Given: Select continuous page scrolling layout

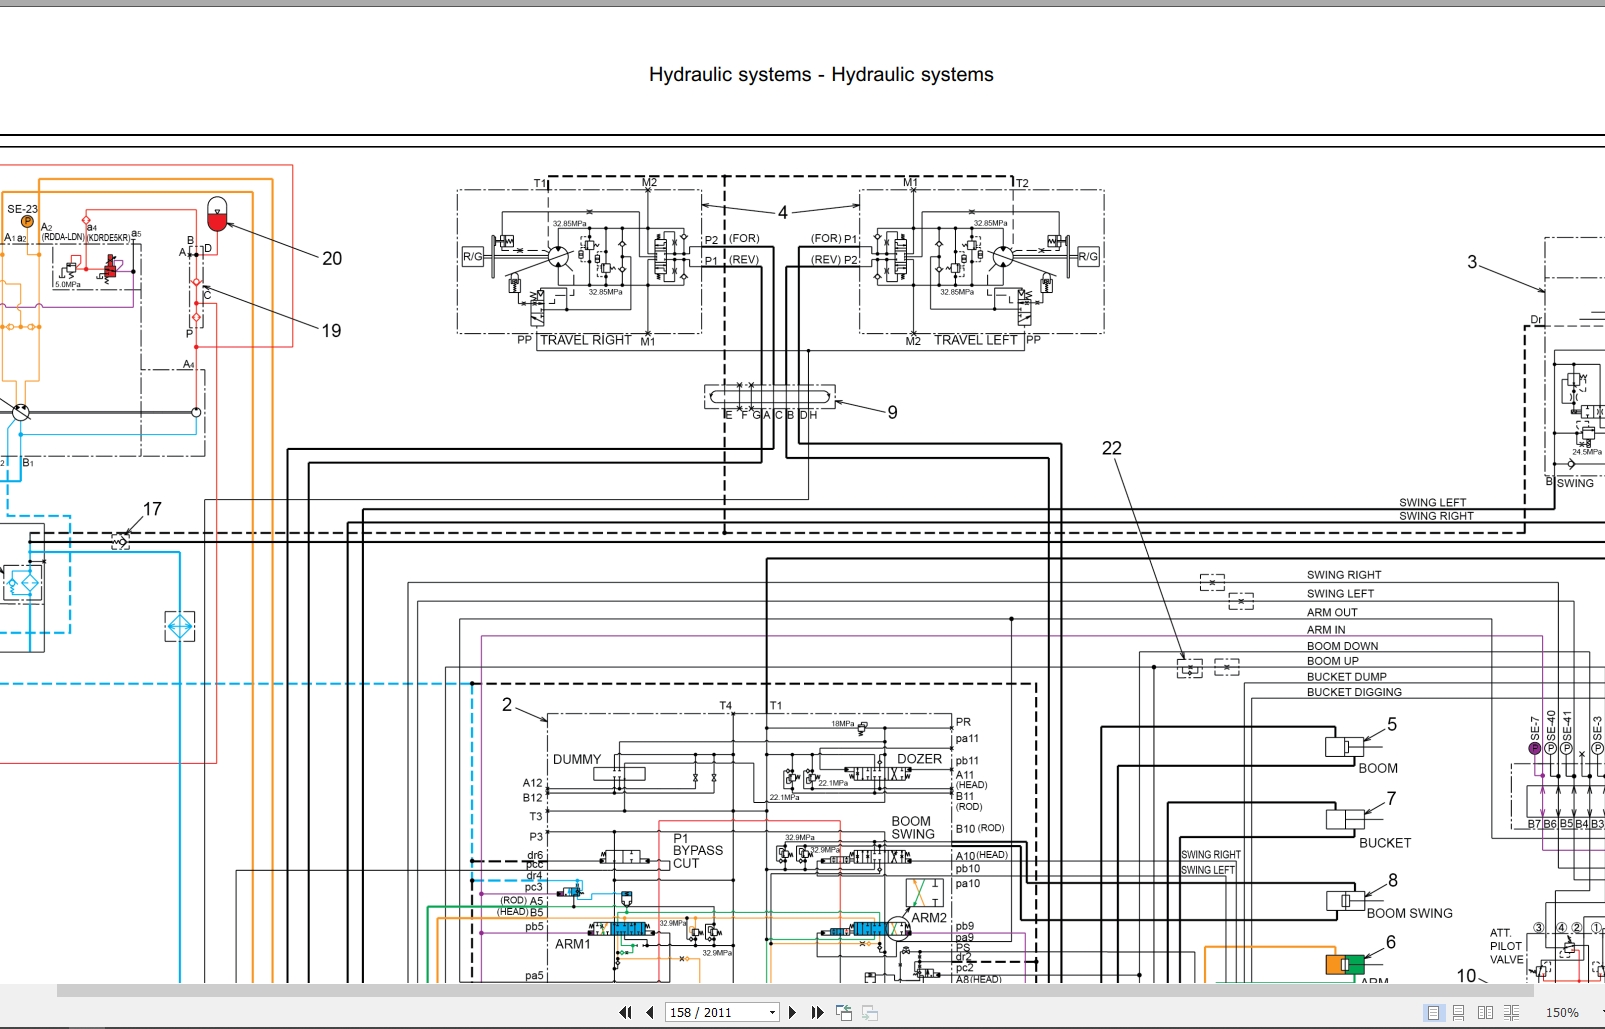Looking at the screenshot, I should pyautogui.click(x=1459, y=1013).
